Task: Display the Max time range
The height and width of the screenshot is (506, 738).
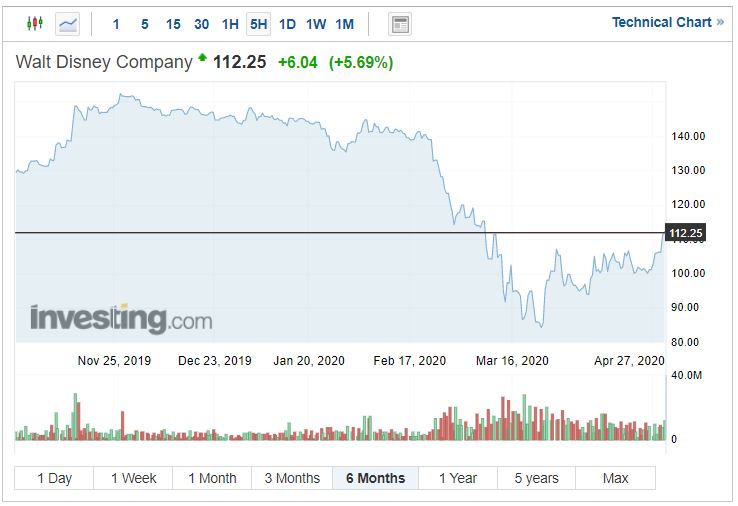Action: tap(615, 478)
